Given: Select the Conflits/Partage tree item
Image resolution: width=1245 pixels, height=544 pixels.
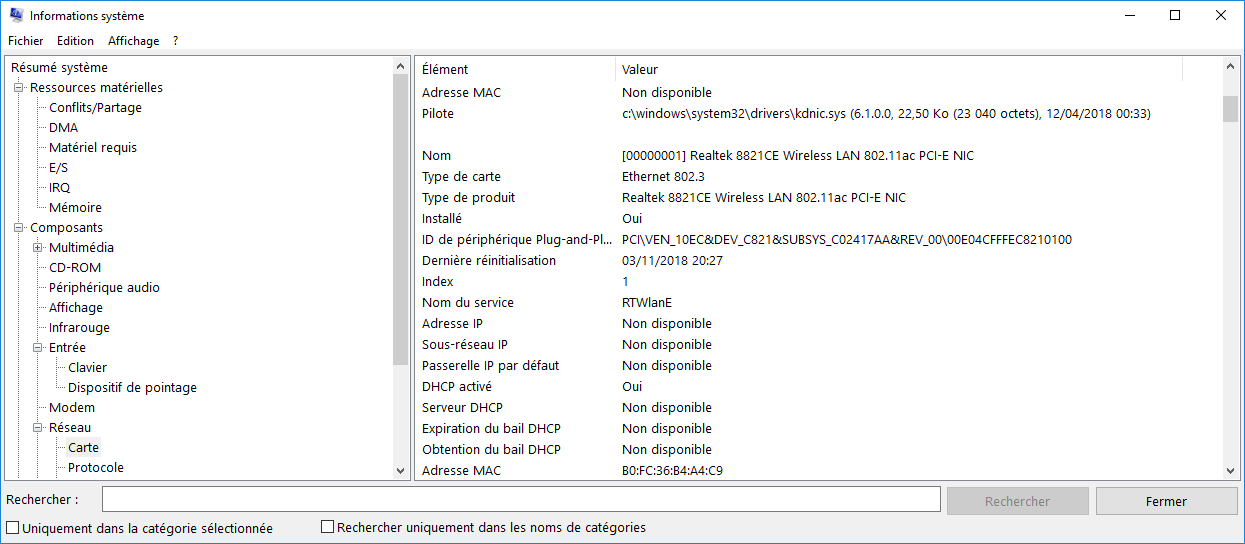Looking at the screenshot, I should click(95, 108).
